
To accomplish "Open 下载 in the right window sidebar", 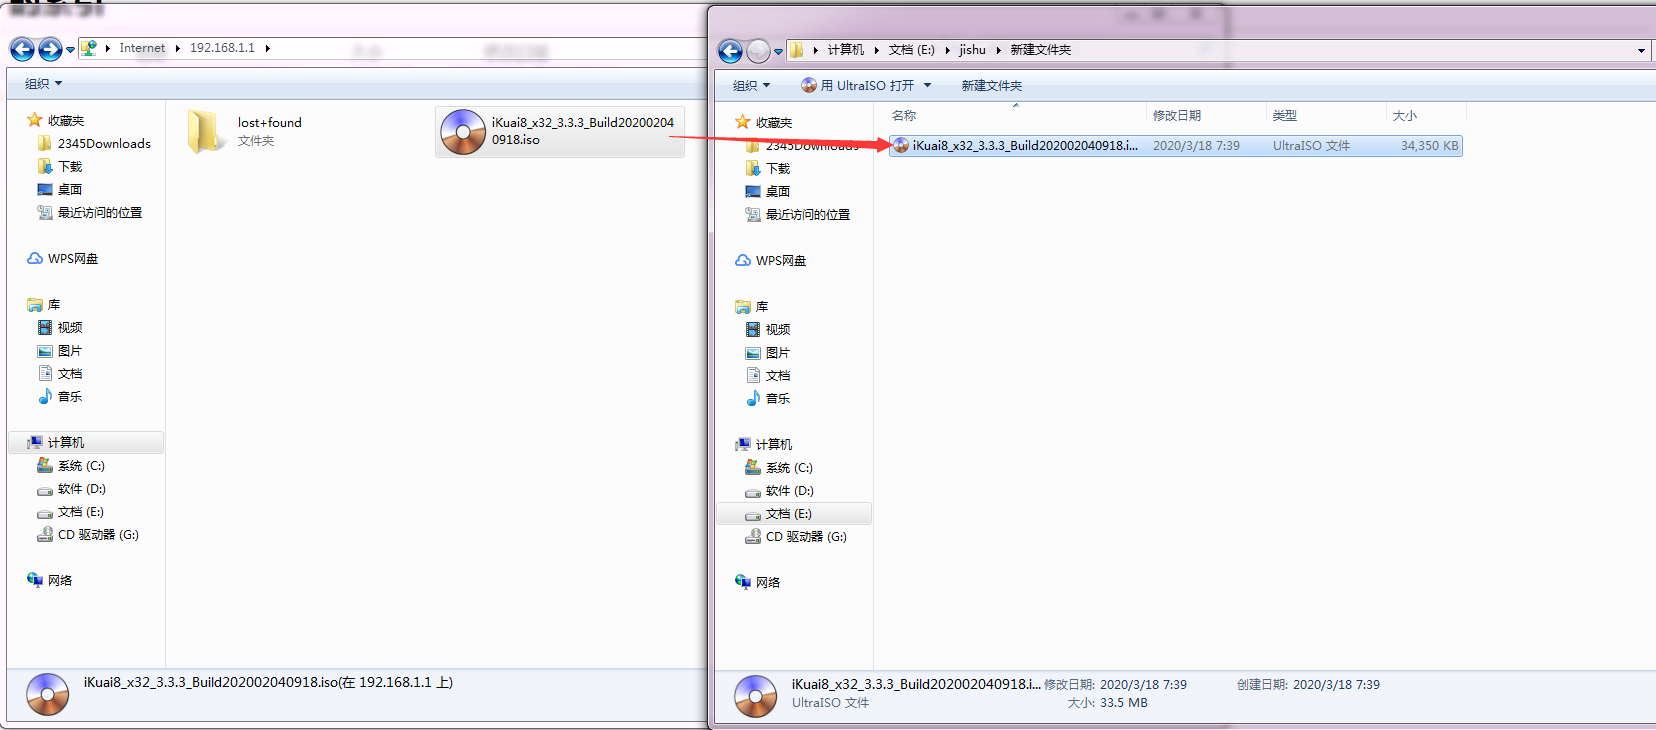I will point(767,168).
